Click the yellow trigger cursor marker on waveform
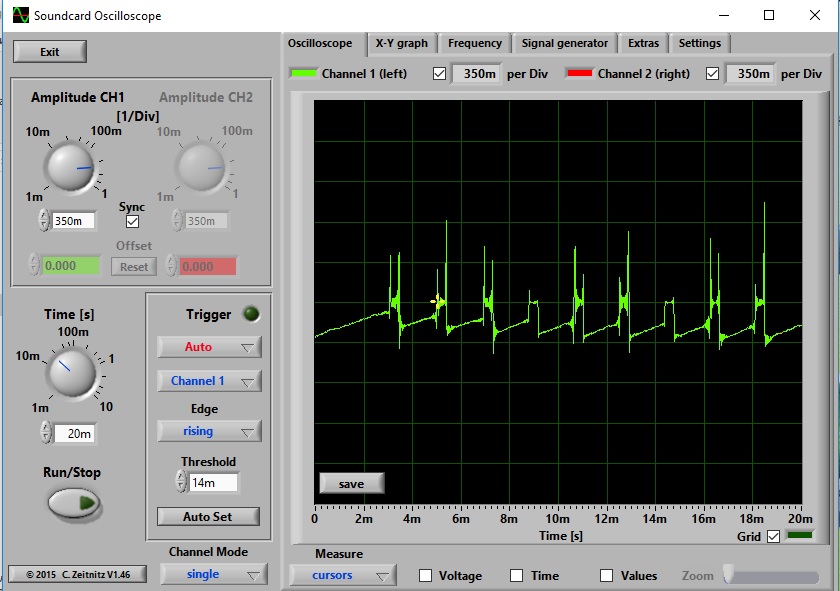Image resolution: width=840 pixels, height=591 pixels. click(437, 301)
